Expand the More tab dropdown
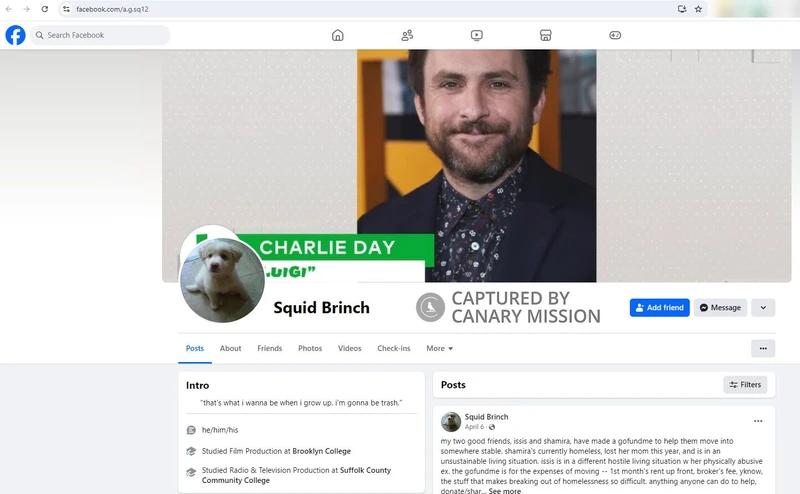The image size is (800, 494). pos(439,348)
